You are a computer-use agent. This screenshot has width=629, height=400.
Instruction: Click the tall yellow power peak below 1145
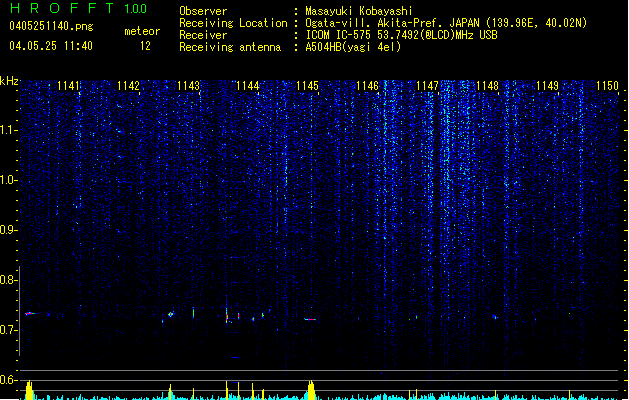coord(311,390)
